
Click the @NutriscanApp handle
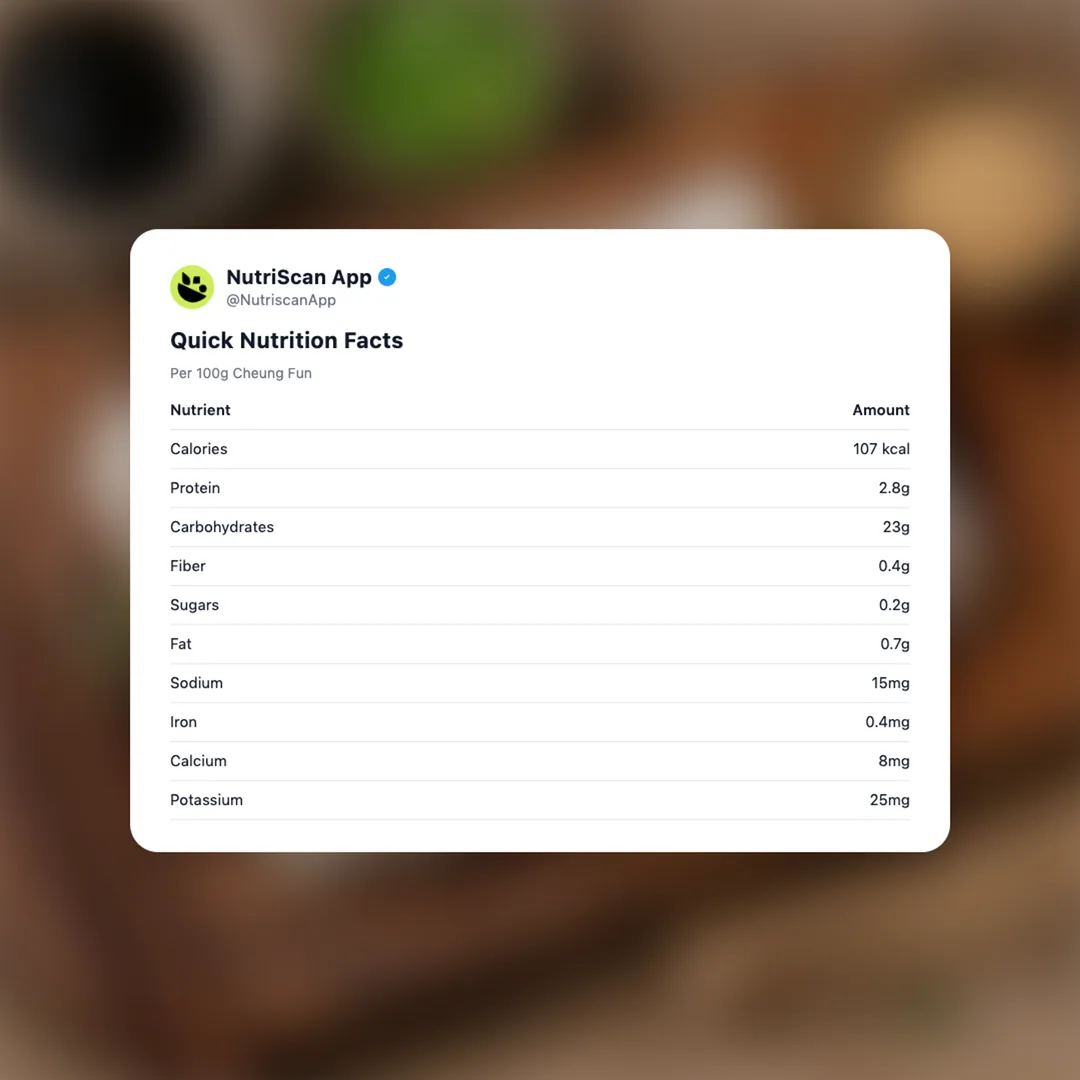coord(280,300)
